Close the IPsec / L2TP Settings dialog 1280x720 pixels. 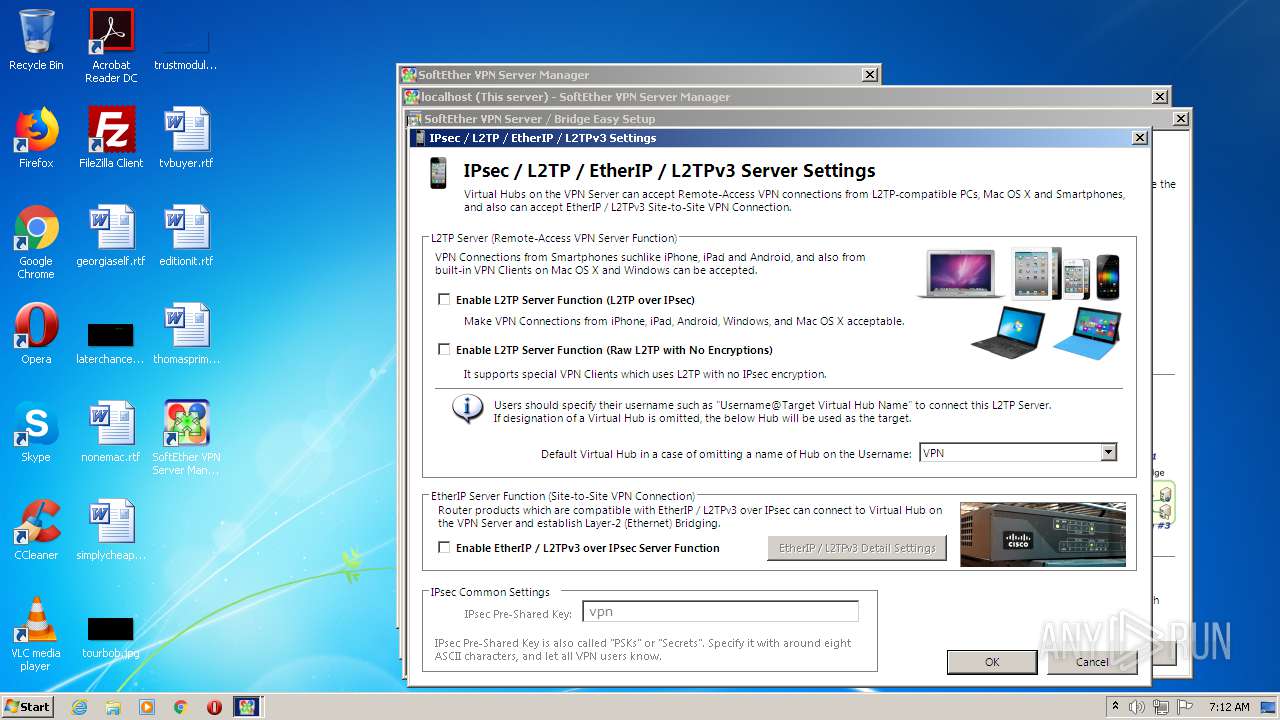(x=1139, y=138)
